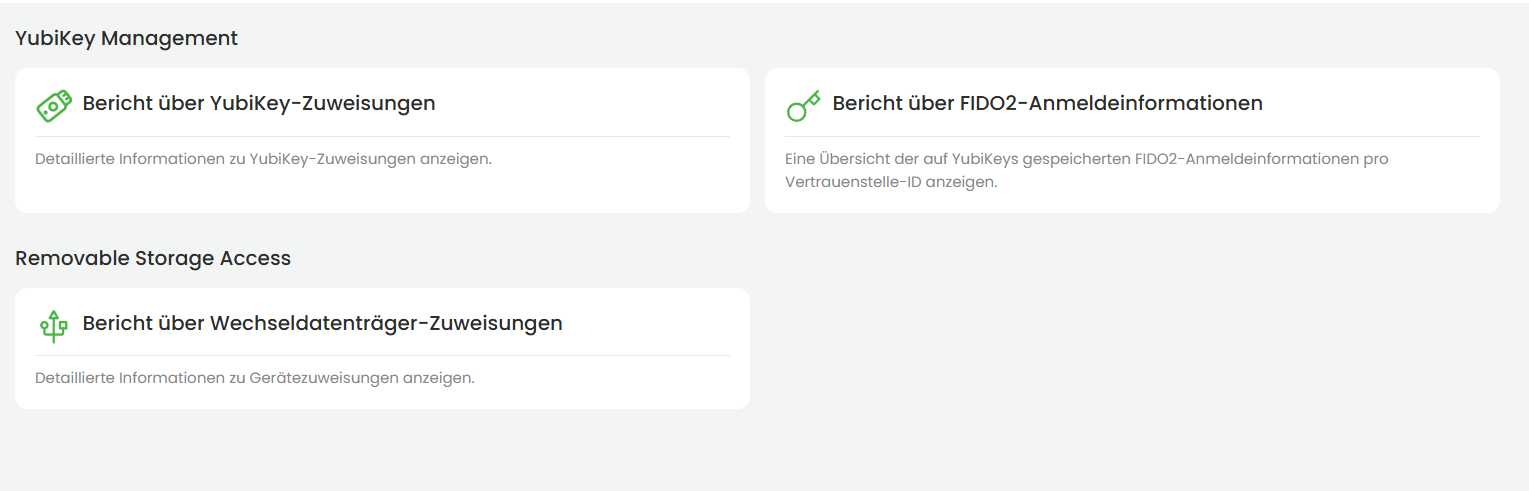This screenshot has width=1529, height=491.
Task: Select the Removable Storage Access heading
Action: tap(153, 258)
